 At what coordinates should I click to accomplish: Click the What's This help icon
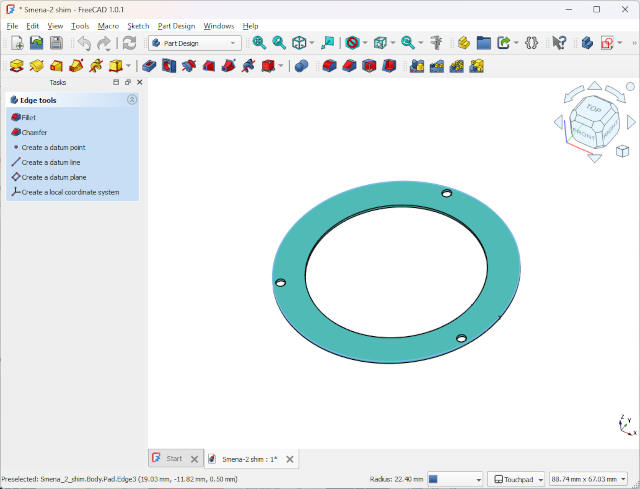(x=560, y=43)
